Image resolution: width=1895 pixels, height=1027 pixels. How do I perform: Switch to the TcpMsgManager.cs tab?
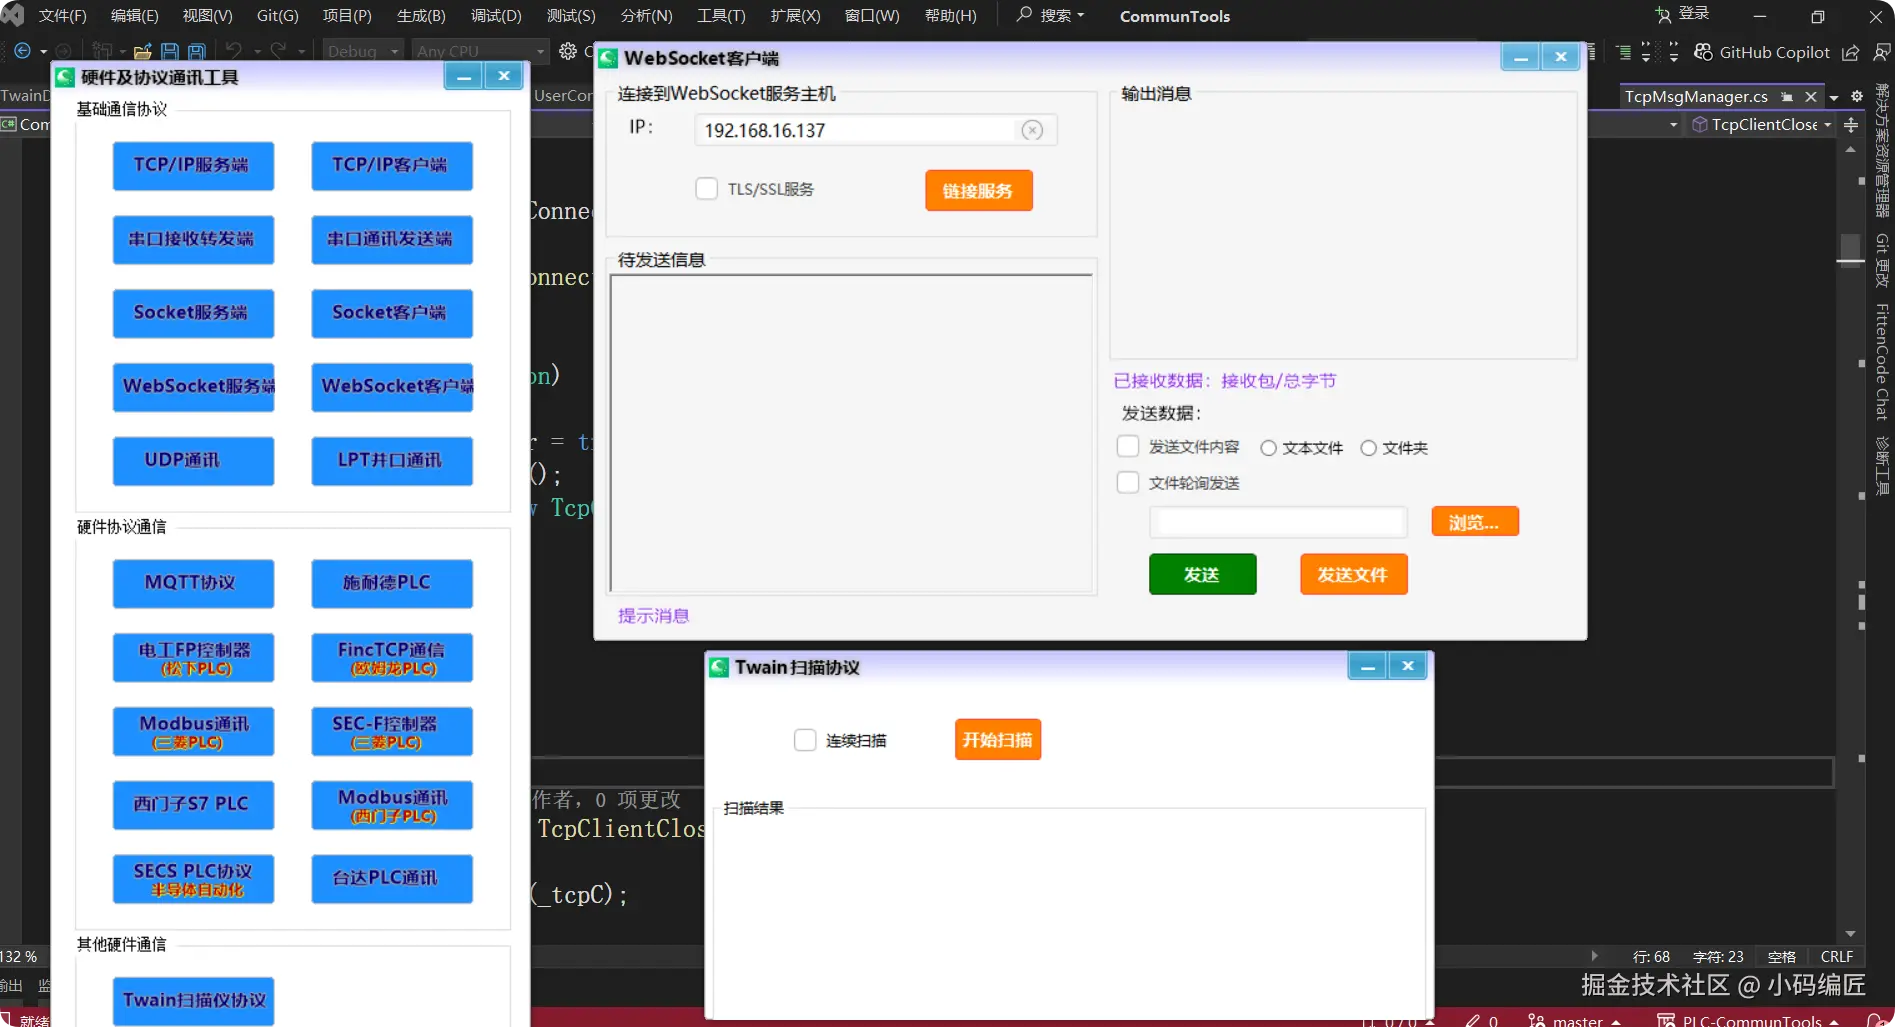[x=1696, y=97]
